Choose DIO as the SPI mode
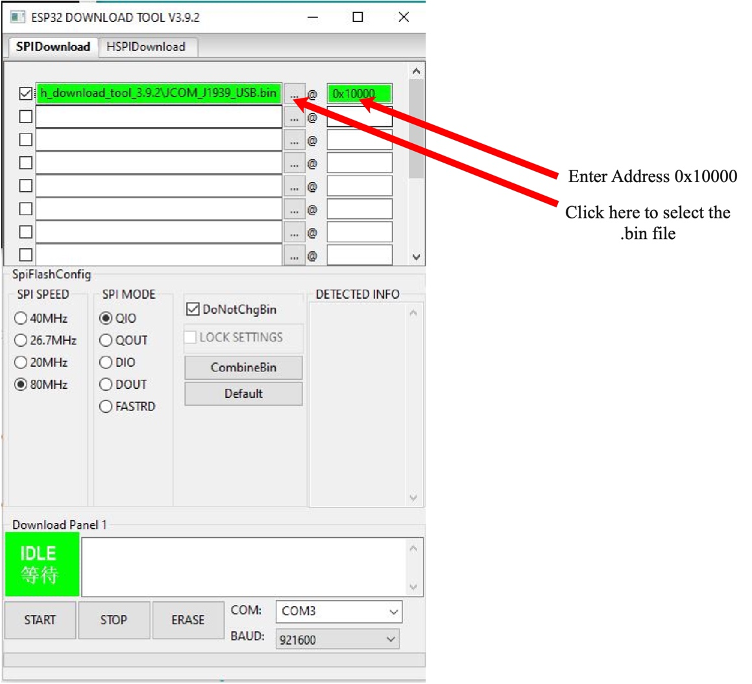752x684 pixels. (106, 362)
